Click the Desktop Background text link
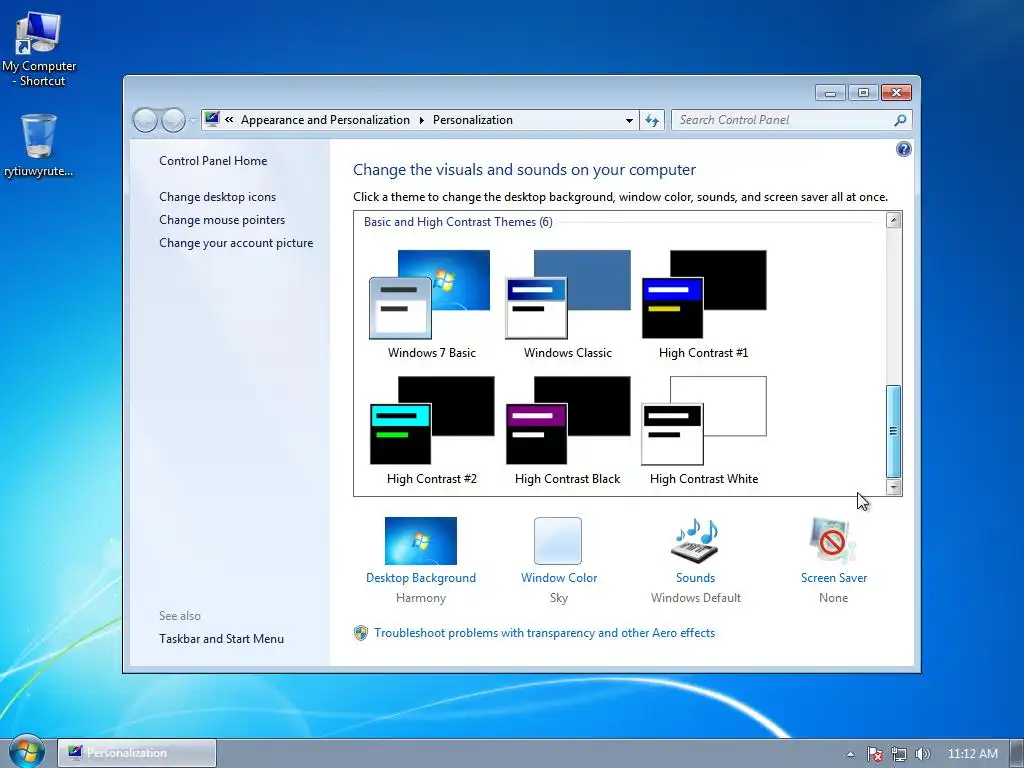The width and height of the screenshot is (1024, 768). click(x=421, y=578)
